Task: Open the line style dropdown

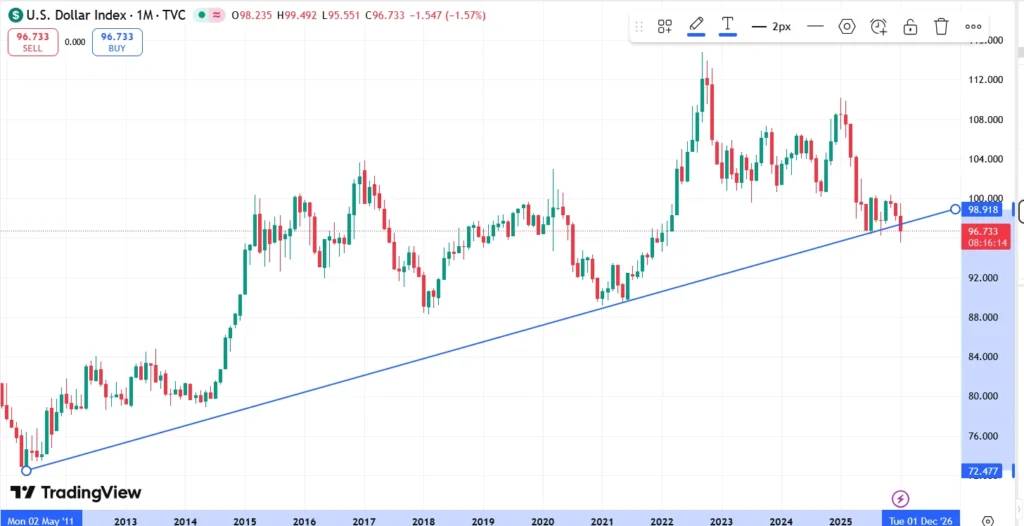Action: click(x=815, y=27)
